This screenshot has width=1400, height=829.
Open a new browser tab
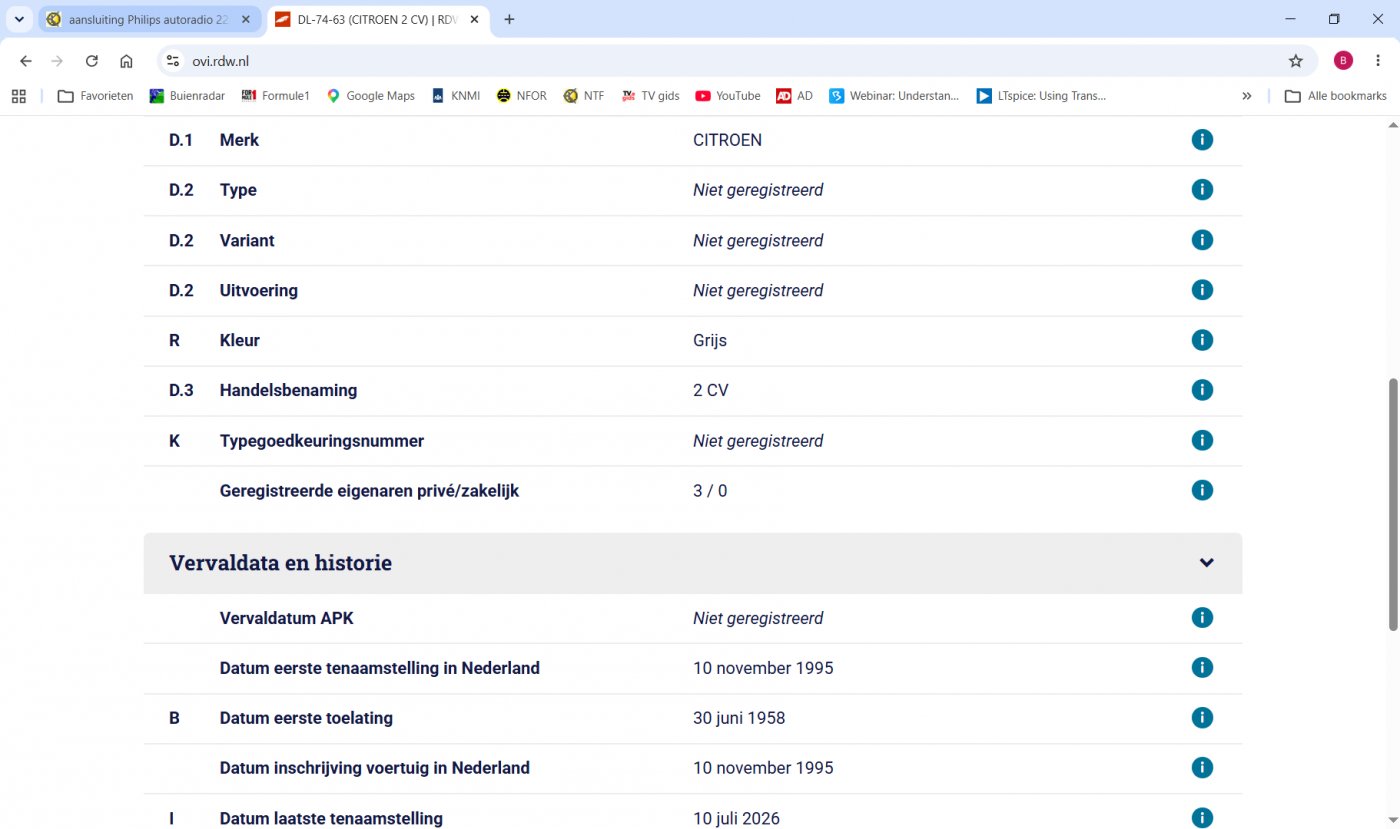tap(509, 19)
